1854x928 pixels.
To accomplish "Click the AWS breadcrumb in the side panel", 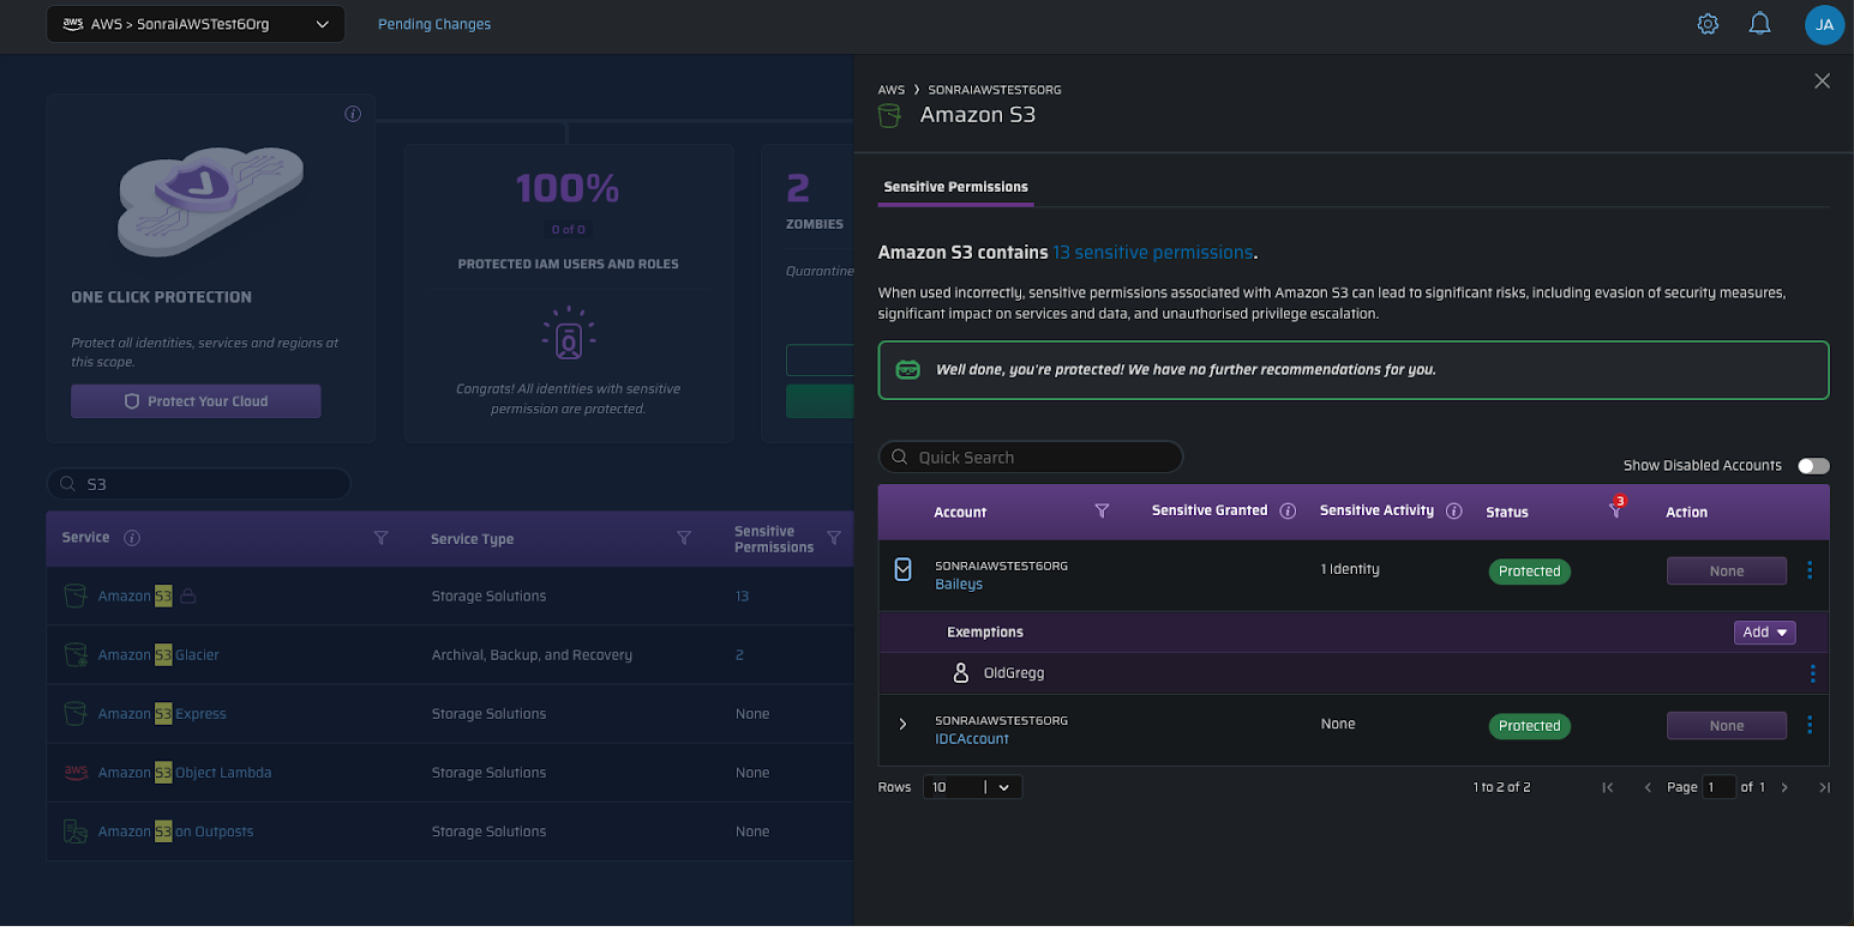I will point(891,90).
